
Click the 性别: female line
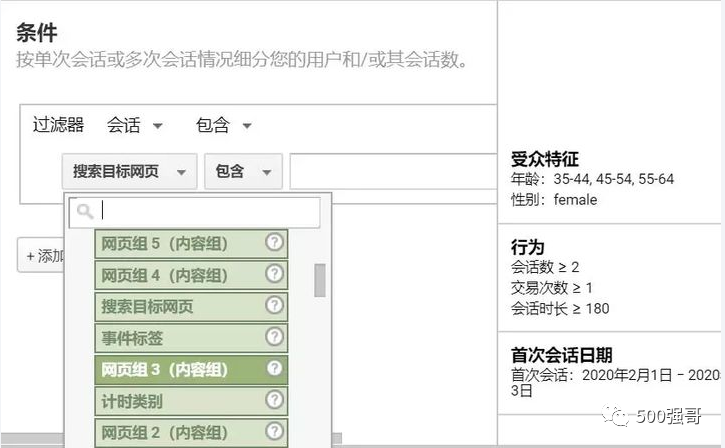554,200
